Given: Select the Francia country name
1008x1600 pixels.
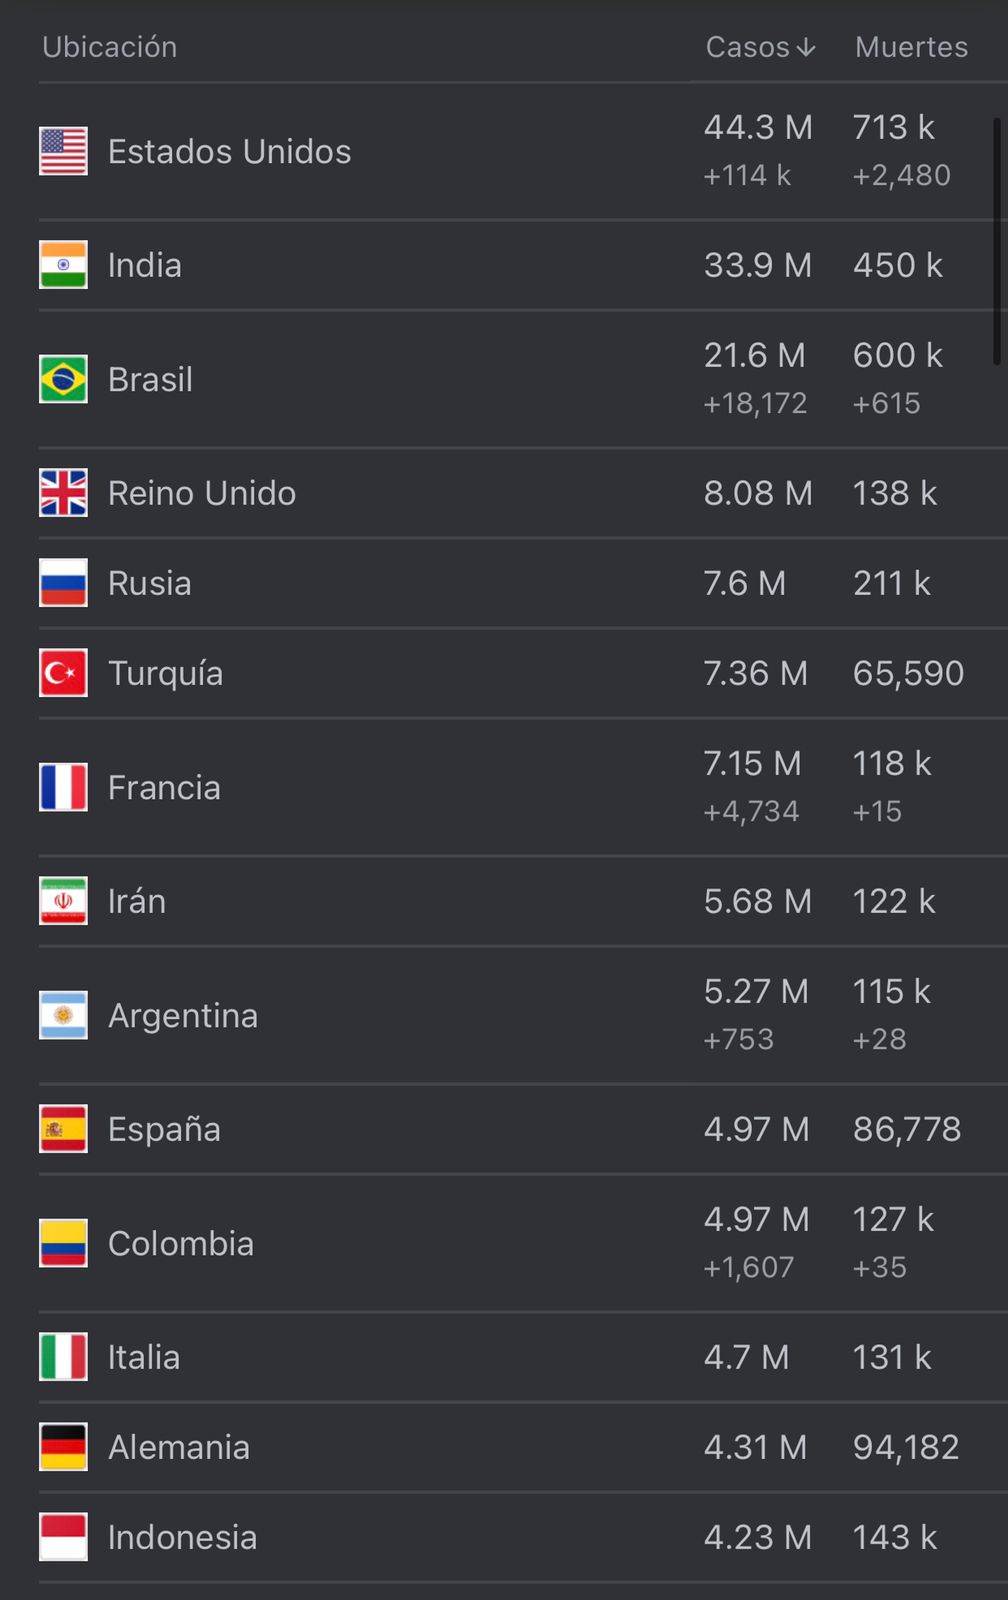Looking at the screenshot, I should point(164,788).
